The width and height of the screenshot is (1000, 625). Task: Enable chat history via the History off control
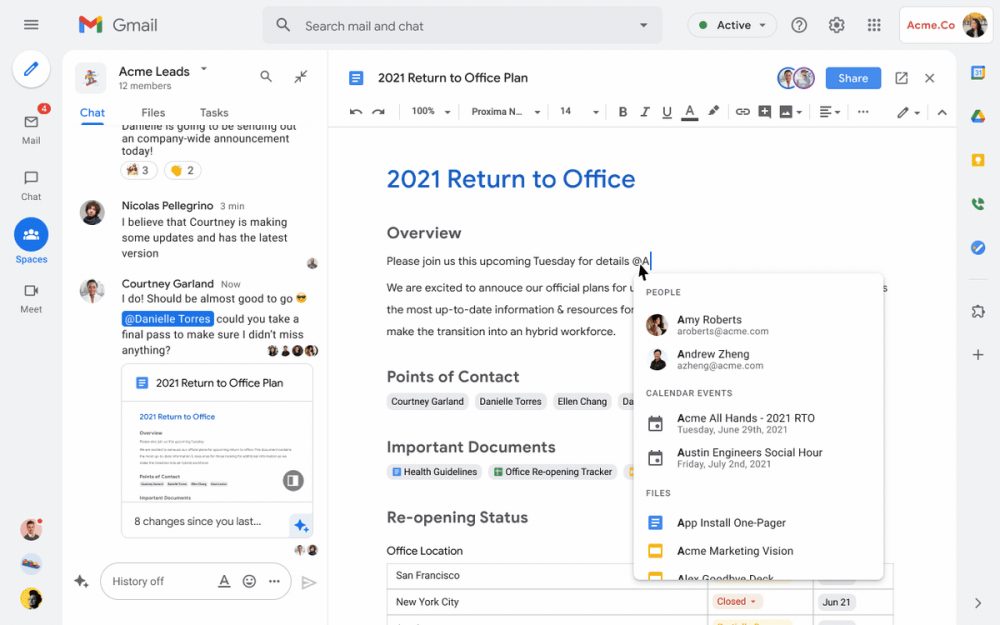[138, 581]
